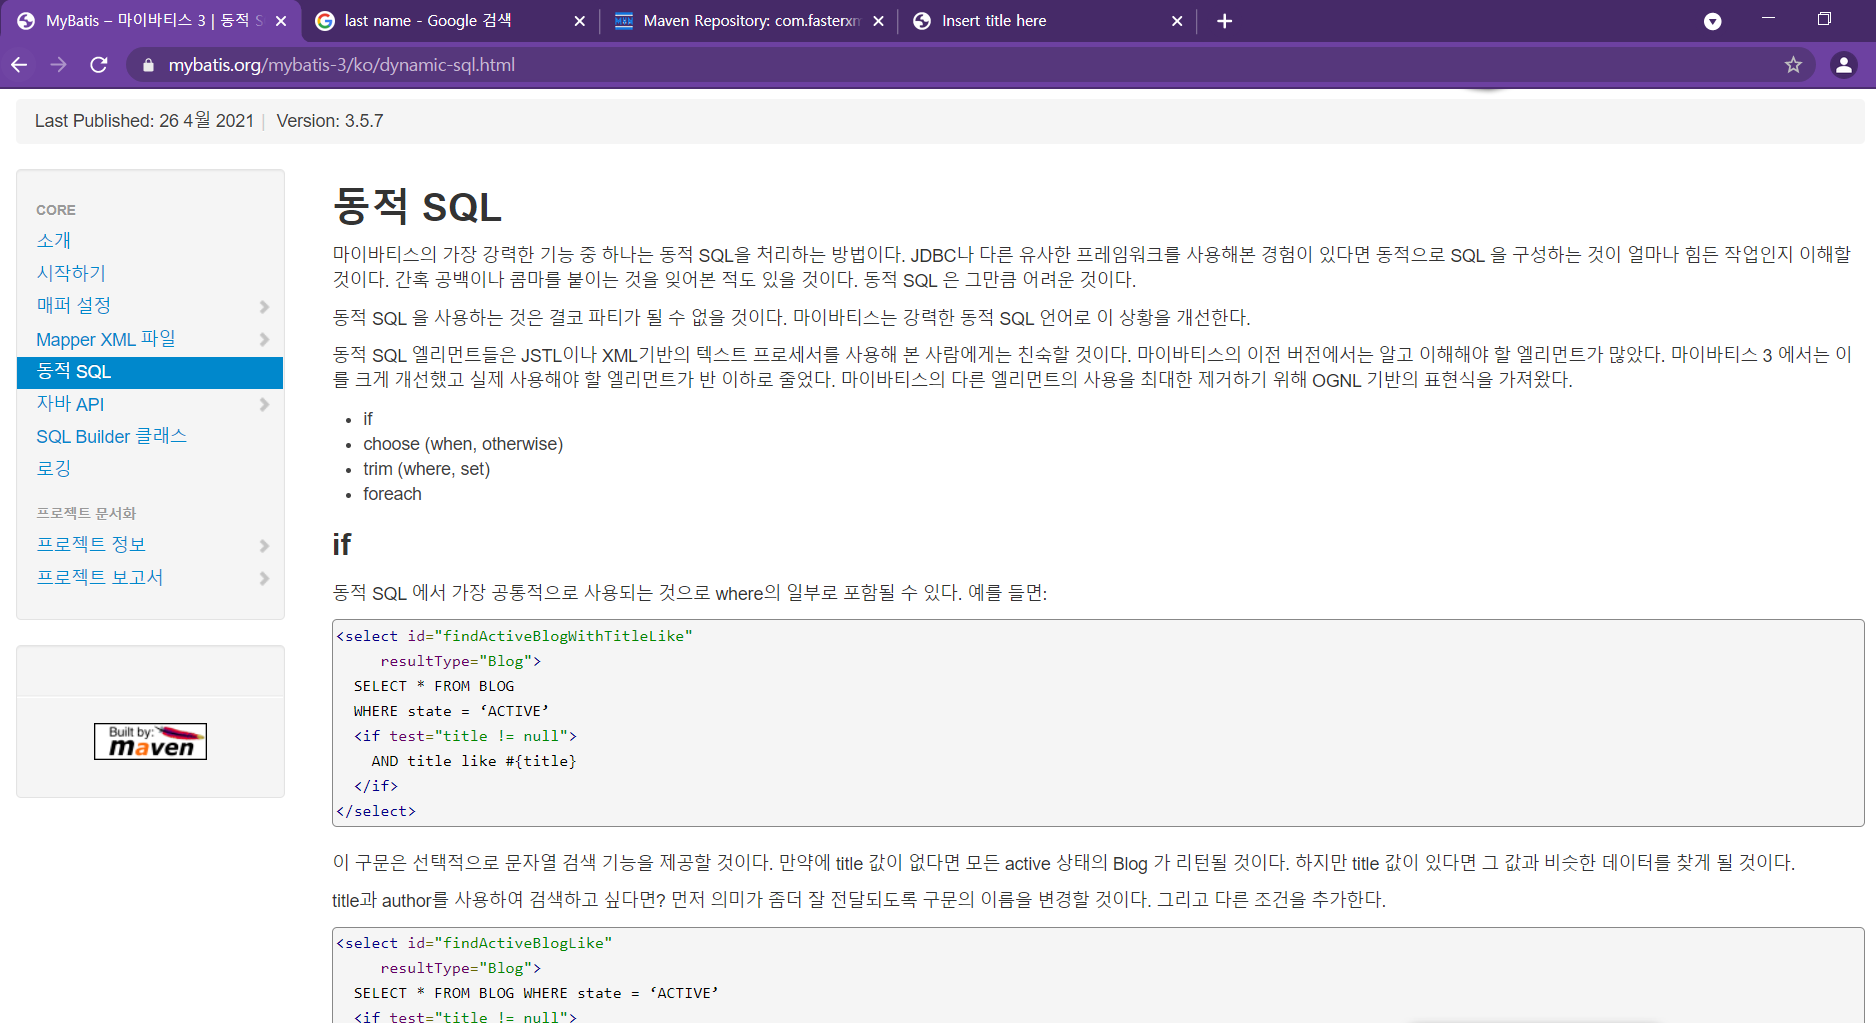Expand the 자바 API submenu arrow
Screen dimensions: 1876x1023
(264, 405)
